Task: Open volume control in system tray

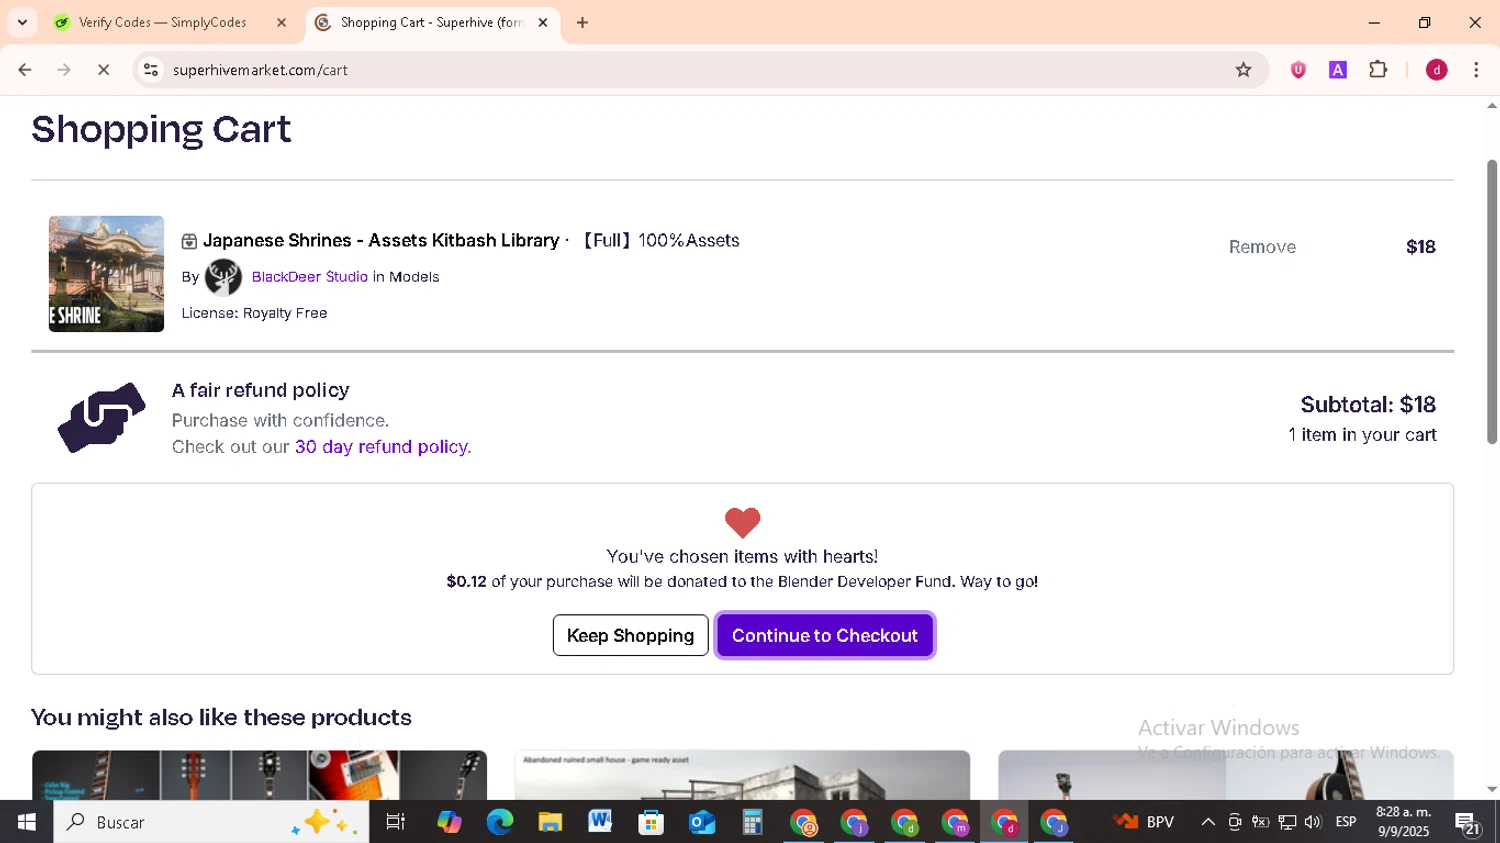Action: pyautogui.click(x=1313, y=822)
